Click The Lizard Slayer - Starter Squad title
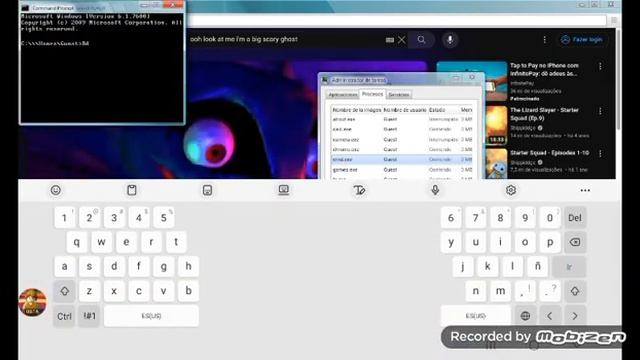Image resolution: width=640 pixels, height=360 pixels. (x=544, y=114)
